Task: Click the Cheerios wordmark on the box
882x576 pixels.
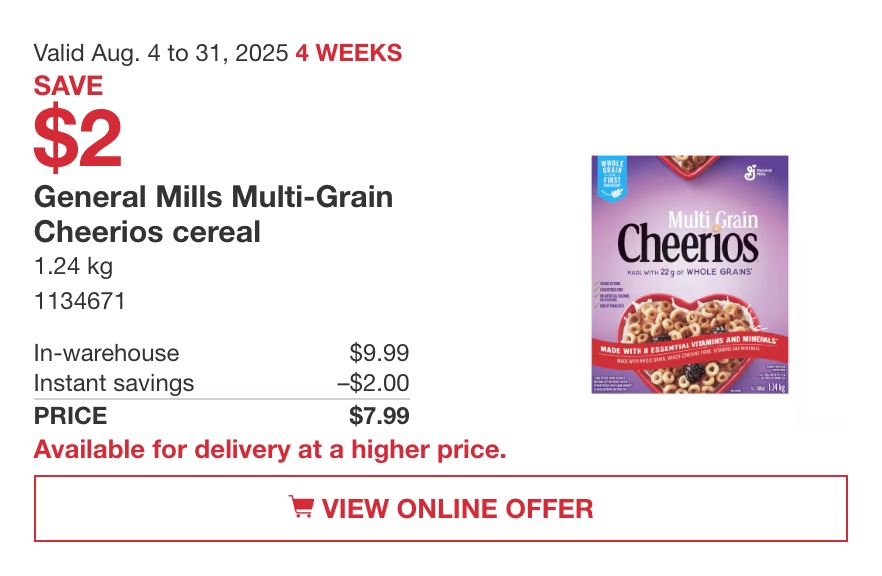Action: pyautogui.click(x=687, y=244)
